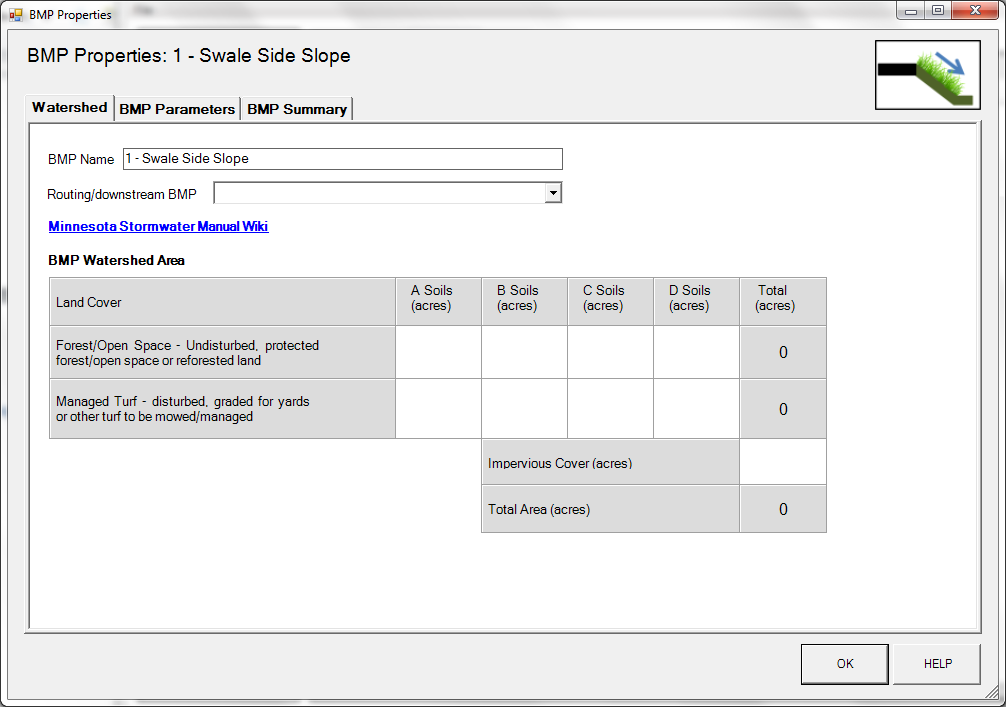The width and height of the screenshot is (1006, 707).
Task: Select the Forest/Open Space C Soils cell
Action: (x=610, y=352)
